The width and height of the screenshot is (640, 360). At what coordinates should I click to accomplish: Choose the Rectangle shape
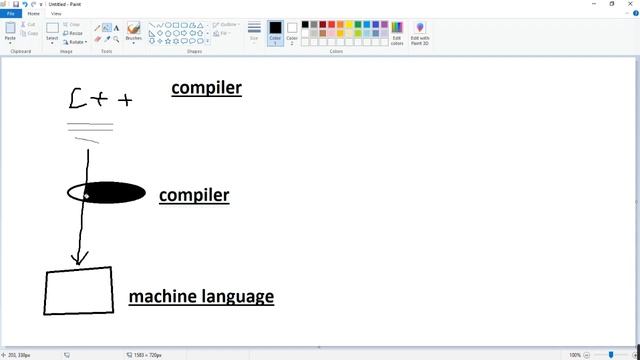pos(176,25)
